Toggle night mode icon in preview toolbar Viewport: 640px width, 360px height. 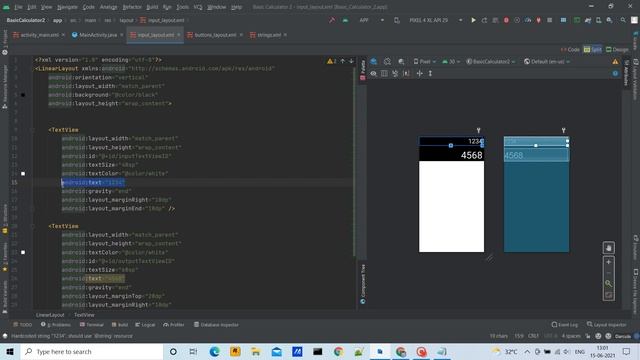[401, 62]
